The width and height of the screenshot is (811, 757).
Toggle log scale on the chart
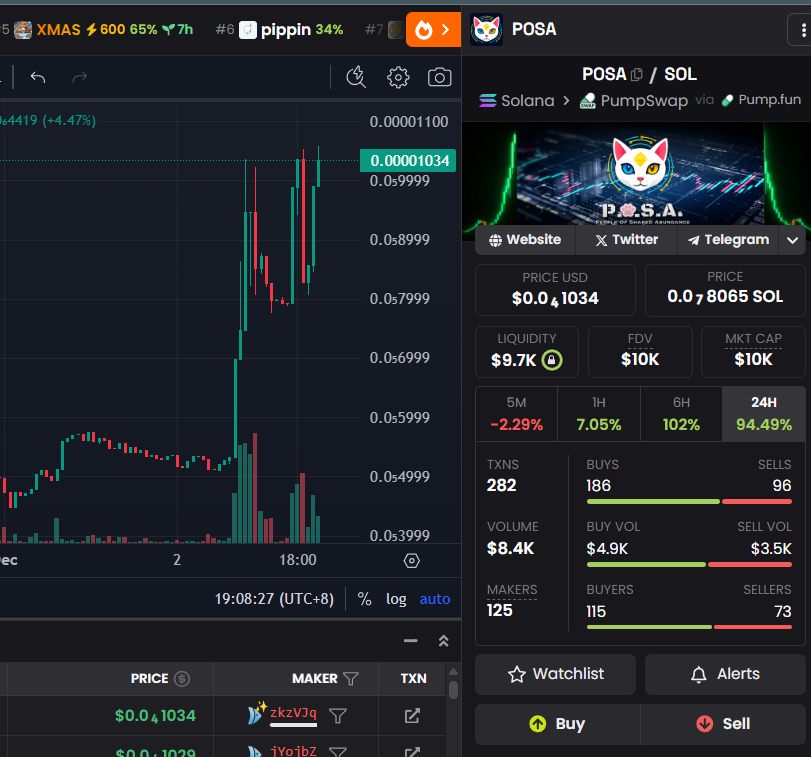(x=396, y=599)
